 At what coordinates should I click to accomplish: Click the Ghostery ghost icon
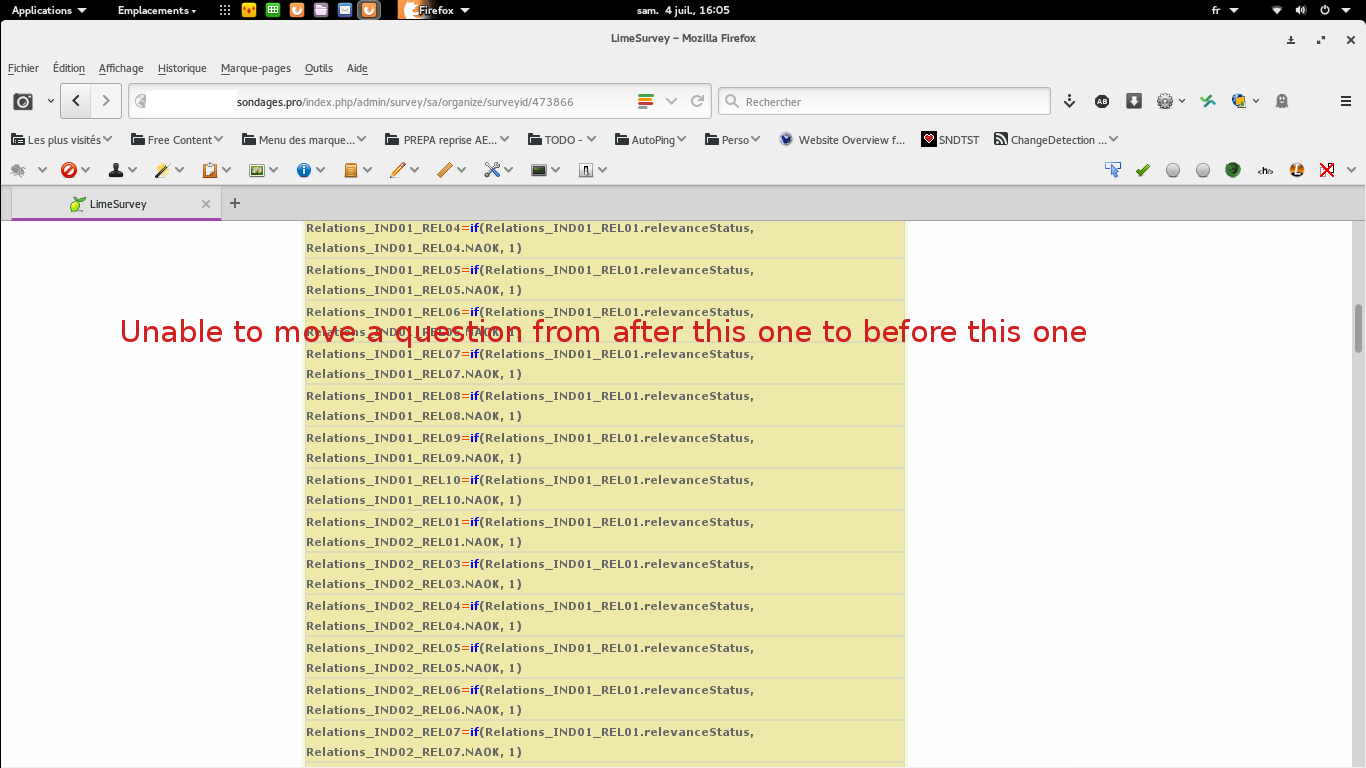click(x=1282, y=101)
